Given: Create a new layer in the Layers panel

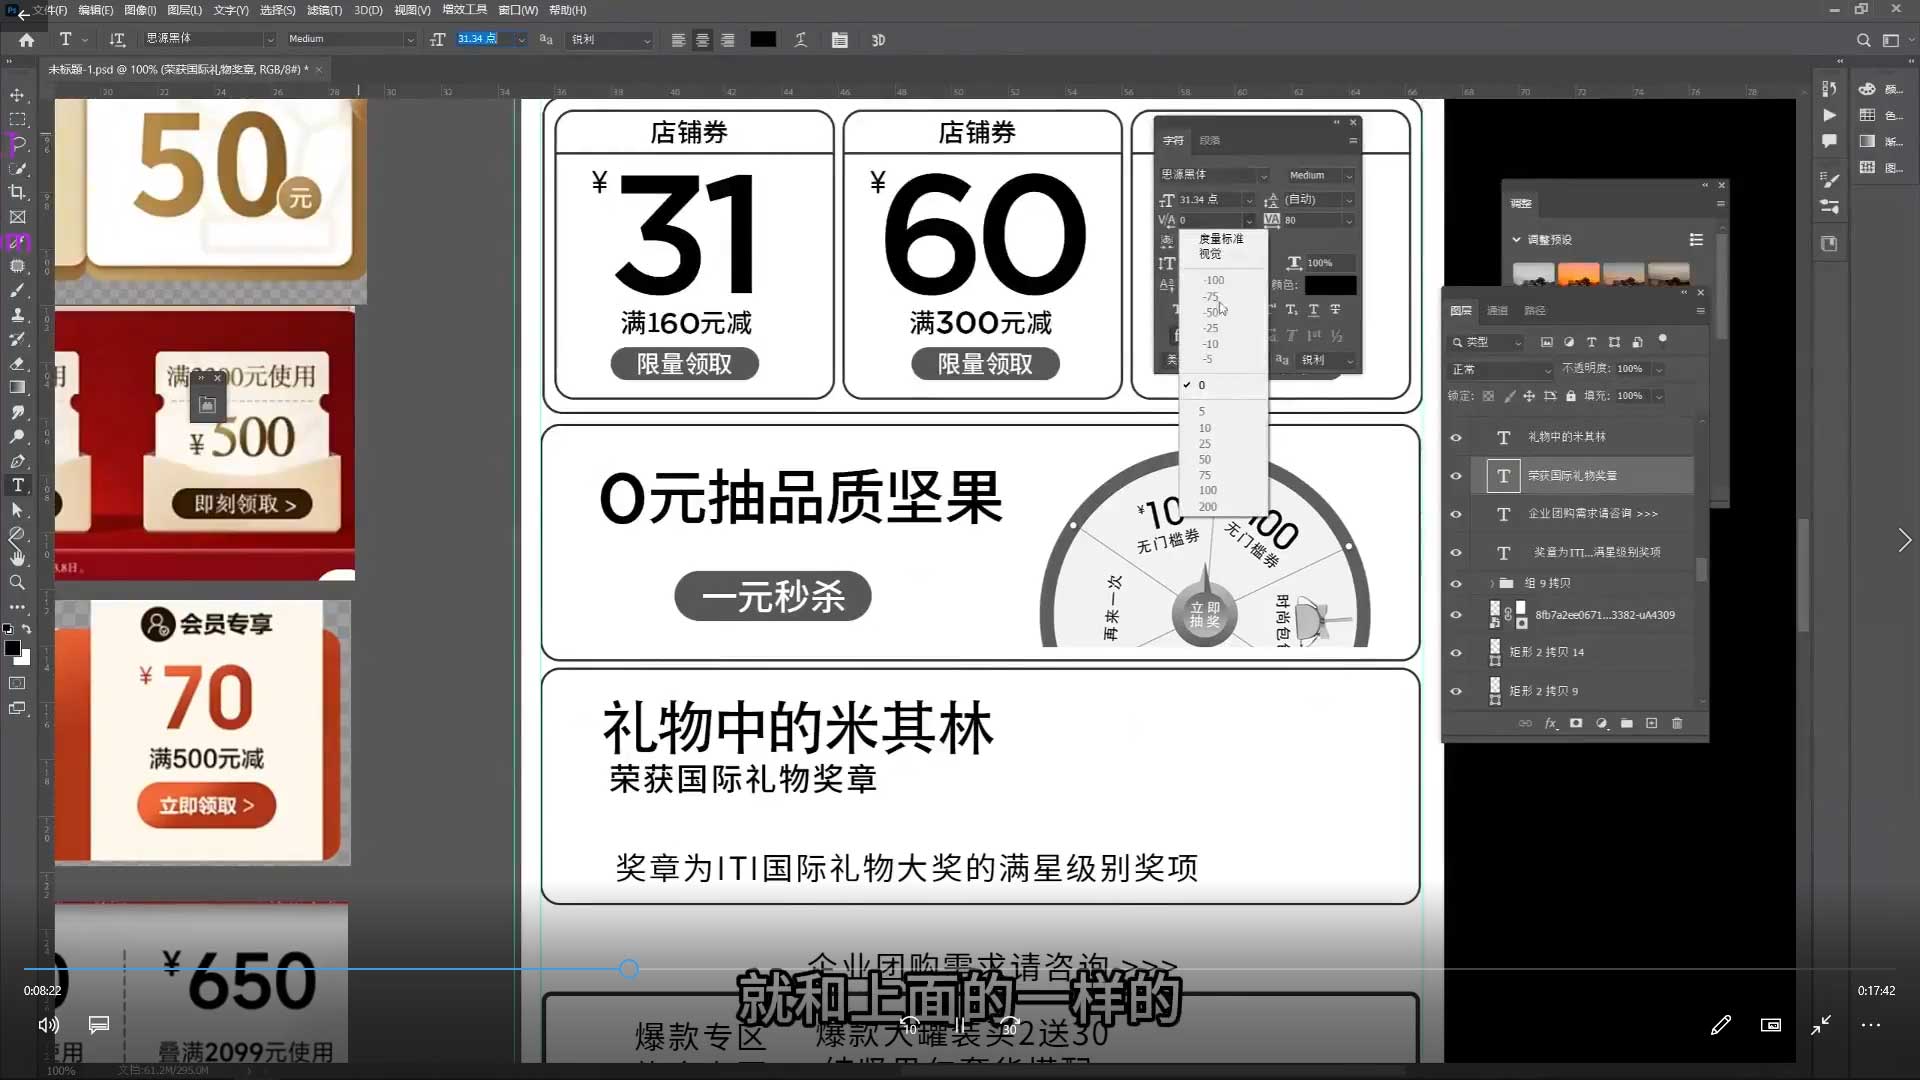Looking at the screenshot, I should [1652, 723].
